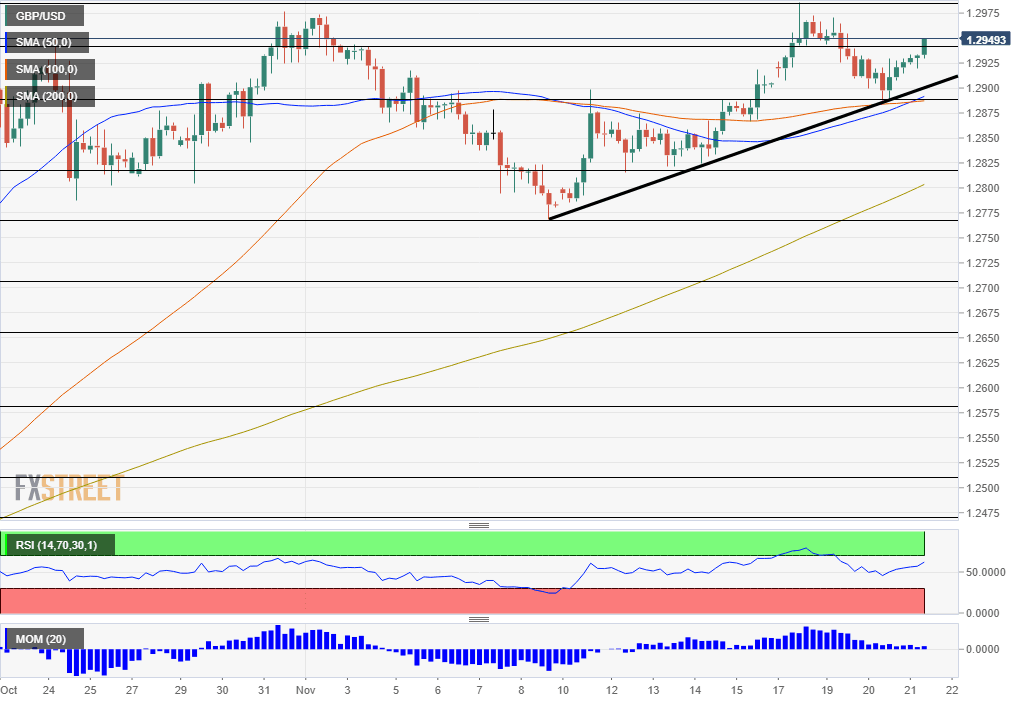Click the green RSI overbought zone band
Viewport: 1029px width, 703px height.
500,543
